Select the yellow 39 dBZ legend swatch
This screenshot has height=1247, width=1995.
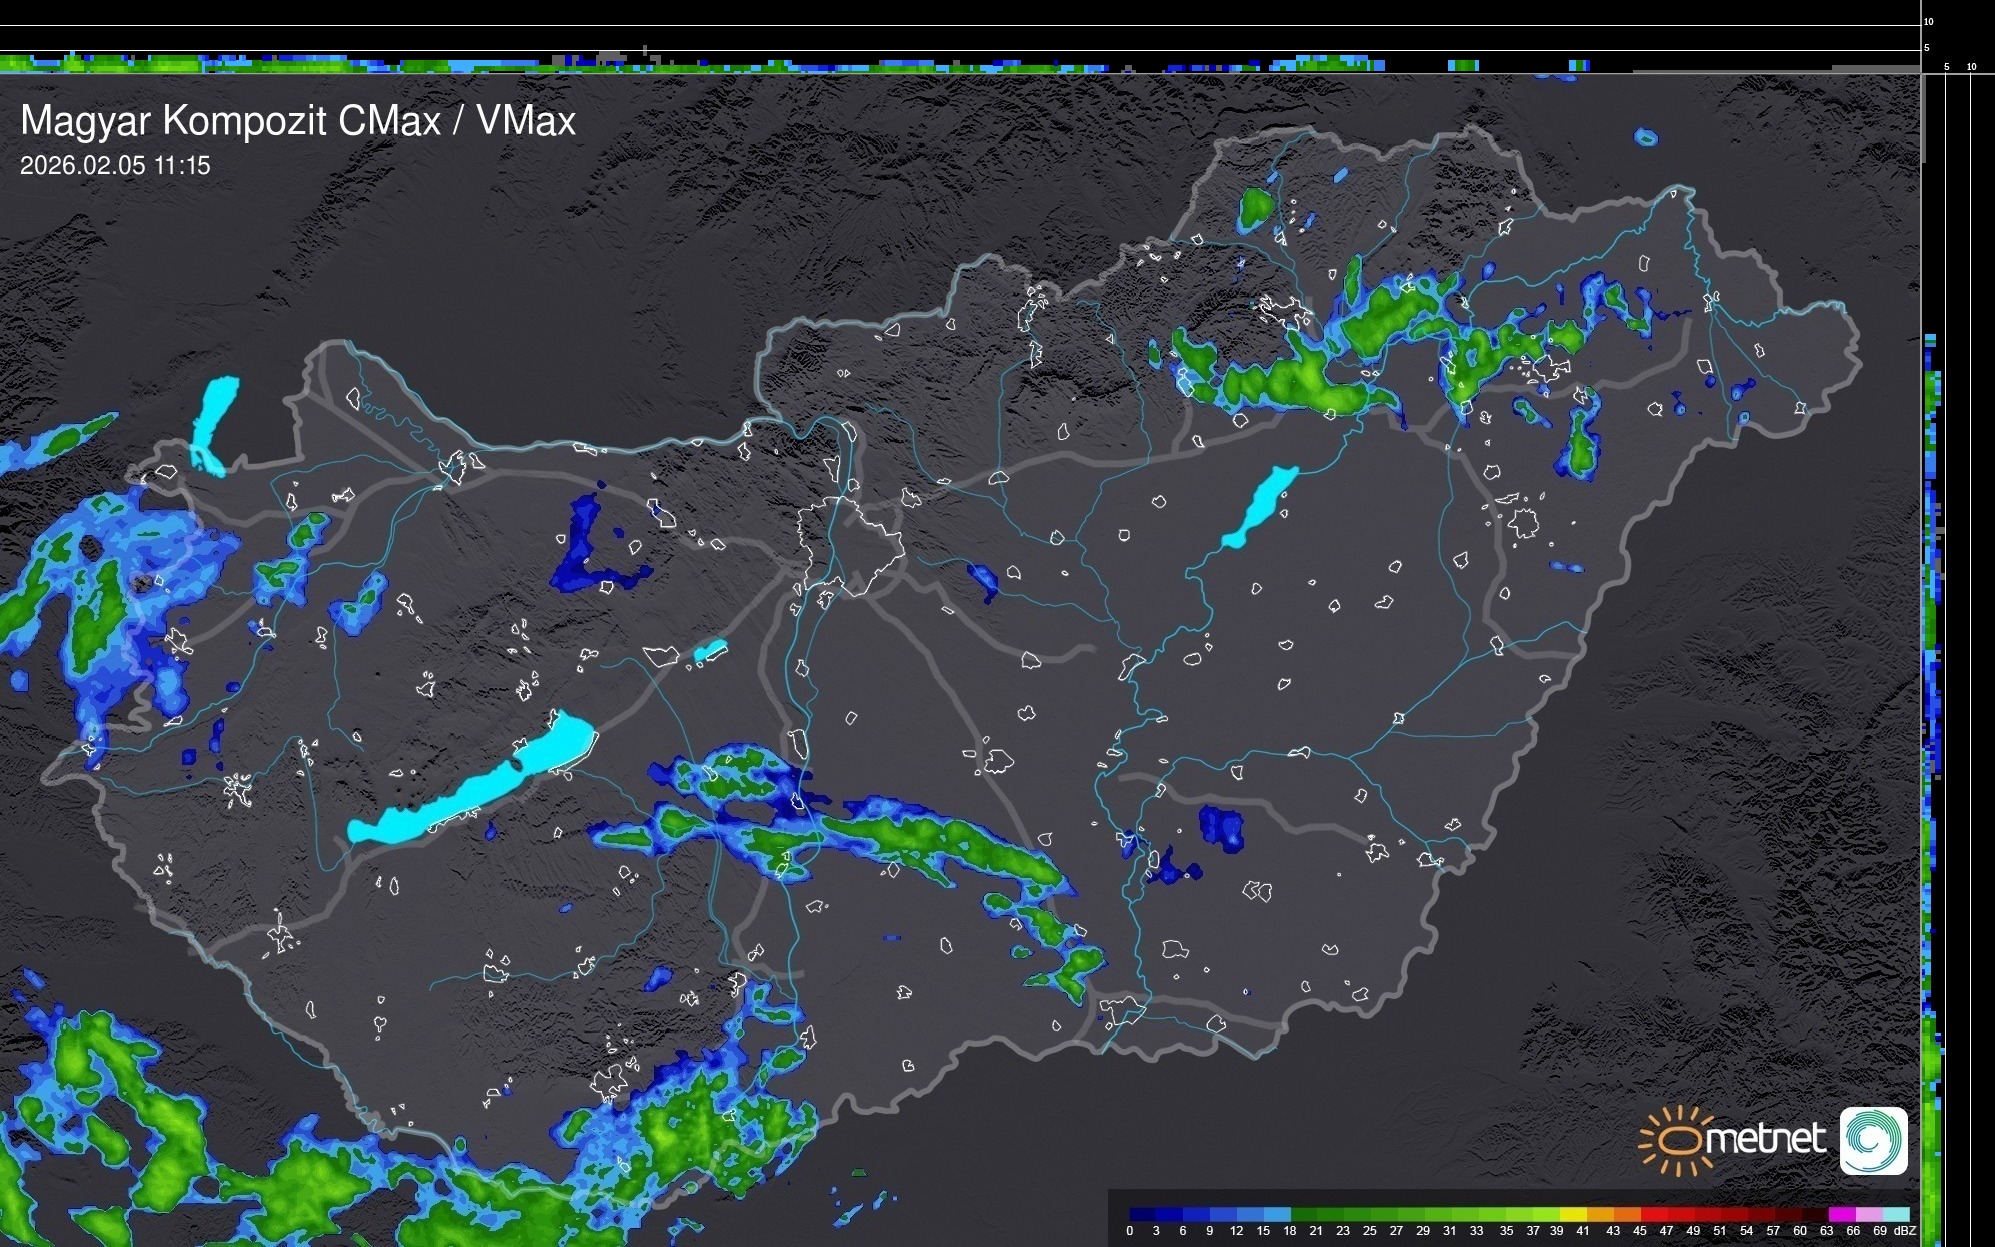coord(1573,1214)
